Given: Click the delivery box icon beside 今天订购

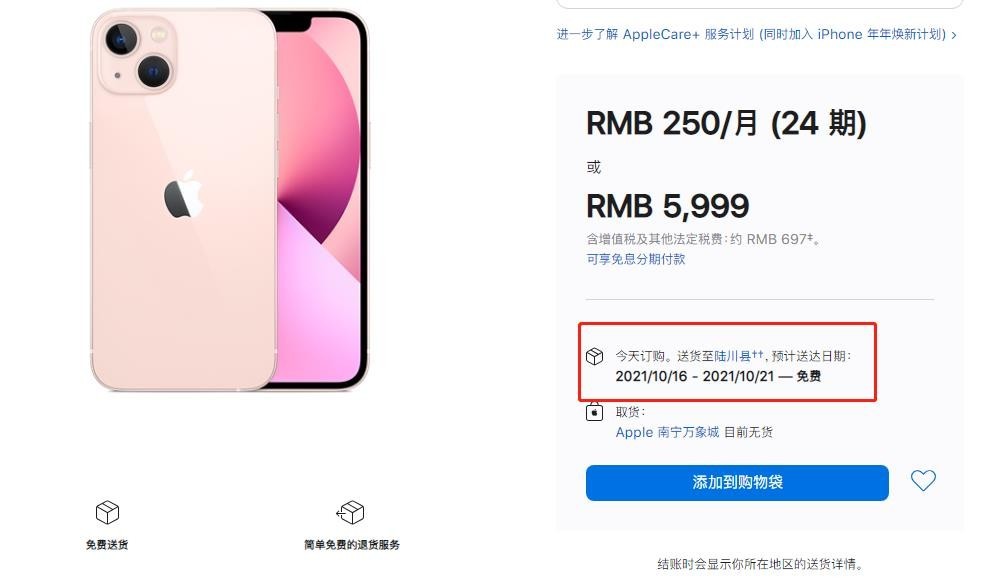Looking at the screenshot, I should point(594,357).
